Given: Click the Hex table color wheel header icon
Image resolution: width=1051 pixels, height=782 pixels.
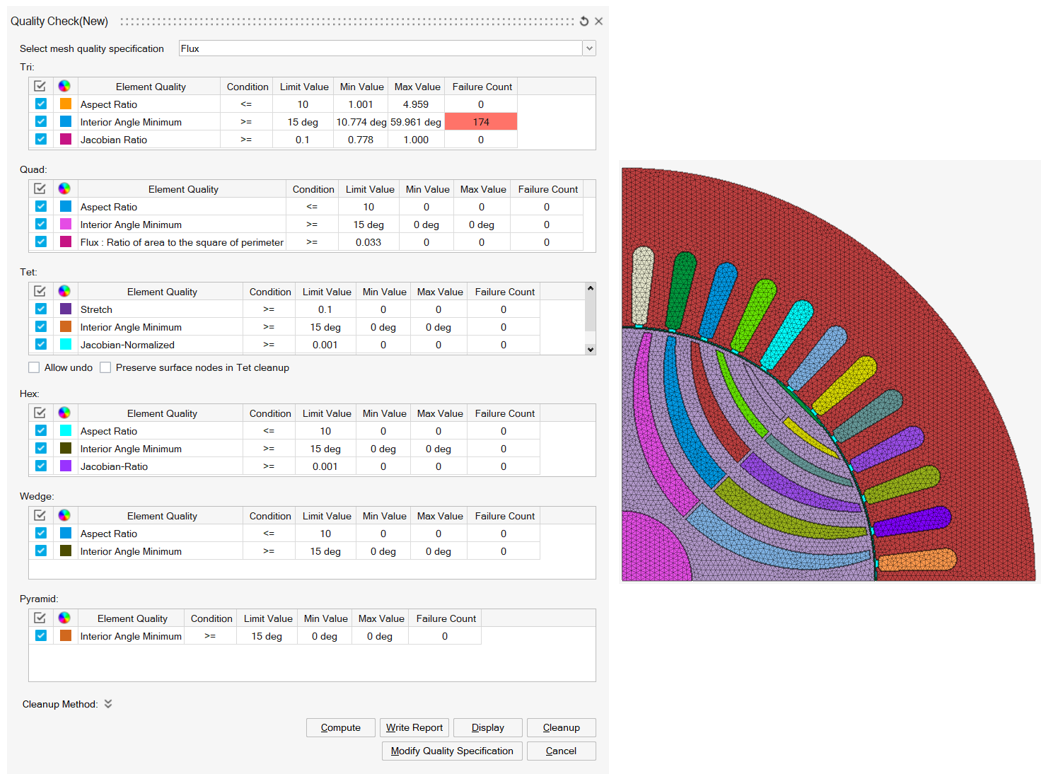Looking at the screenshot, I should tap(64, 413).
